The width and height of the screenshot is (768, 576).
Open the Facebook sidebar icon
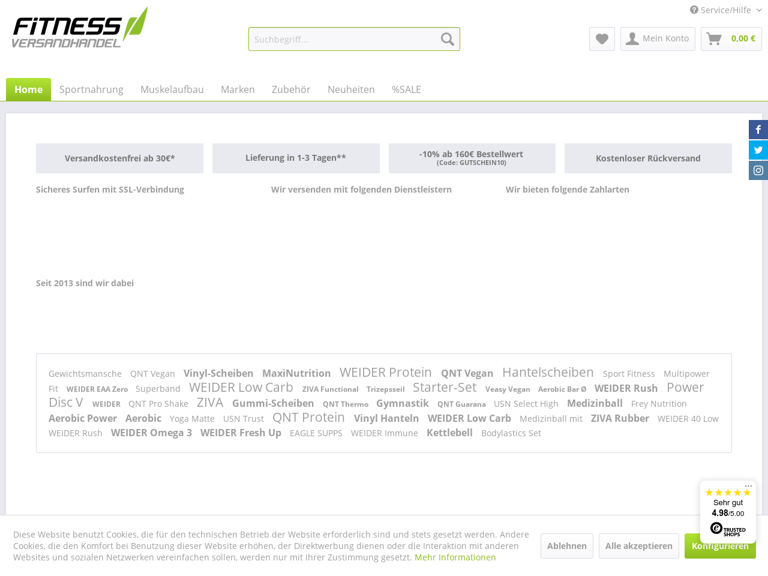[758, 130]
